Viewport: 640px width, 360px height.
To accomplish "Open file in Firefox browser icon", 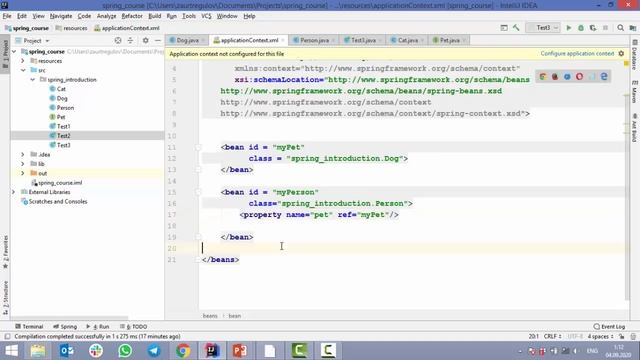I will pyautogui.click(x=555, y=76).
